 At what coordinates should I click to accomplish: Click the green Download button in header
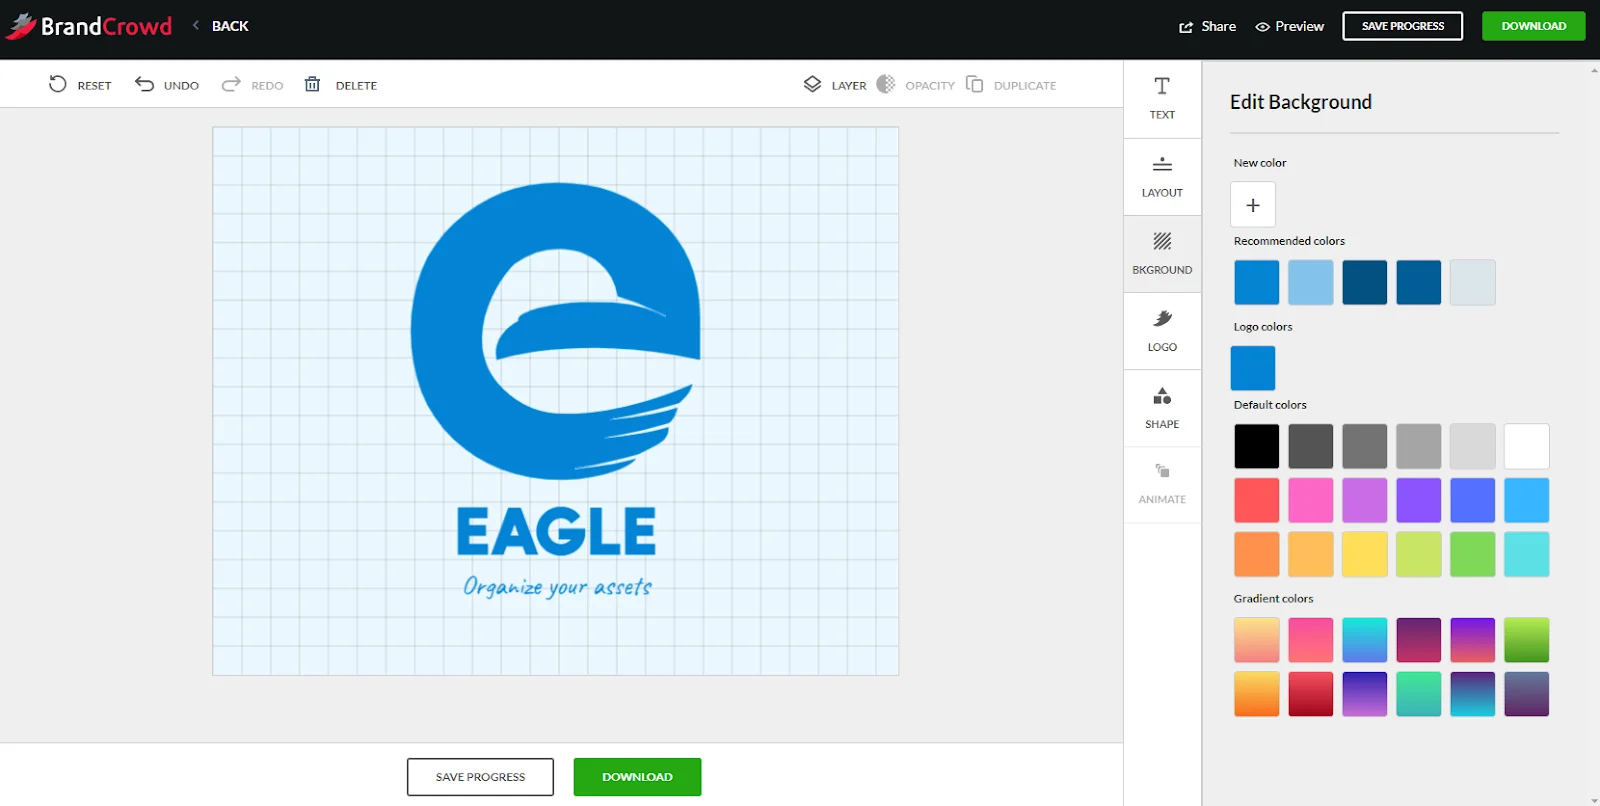(x=1533, y=26)
